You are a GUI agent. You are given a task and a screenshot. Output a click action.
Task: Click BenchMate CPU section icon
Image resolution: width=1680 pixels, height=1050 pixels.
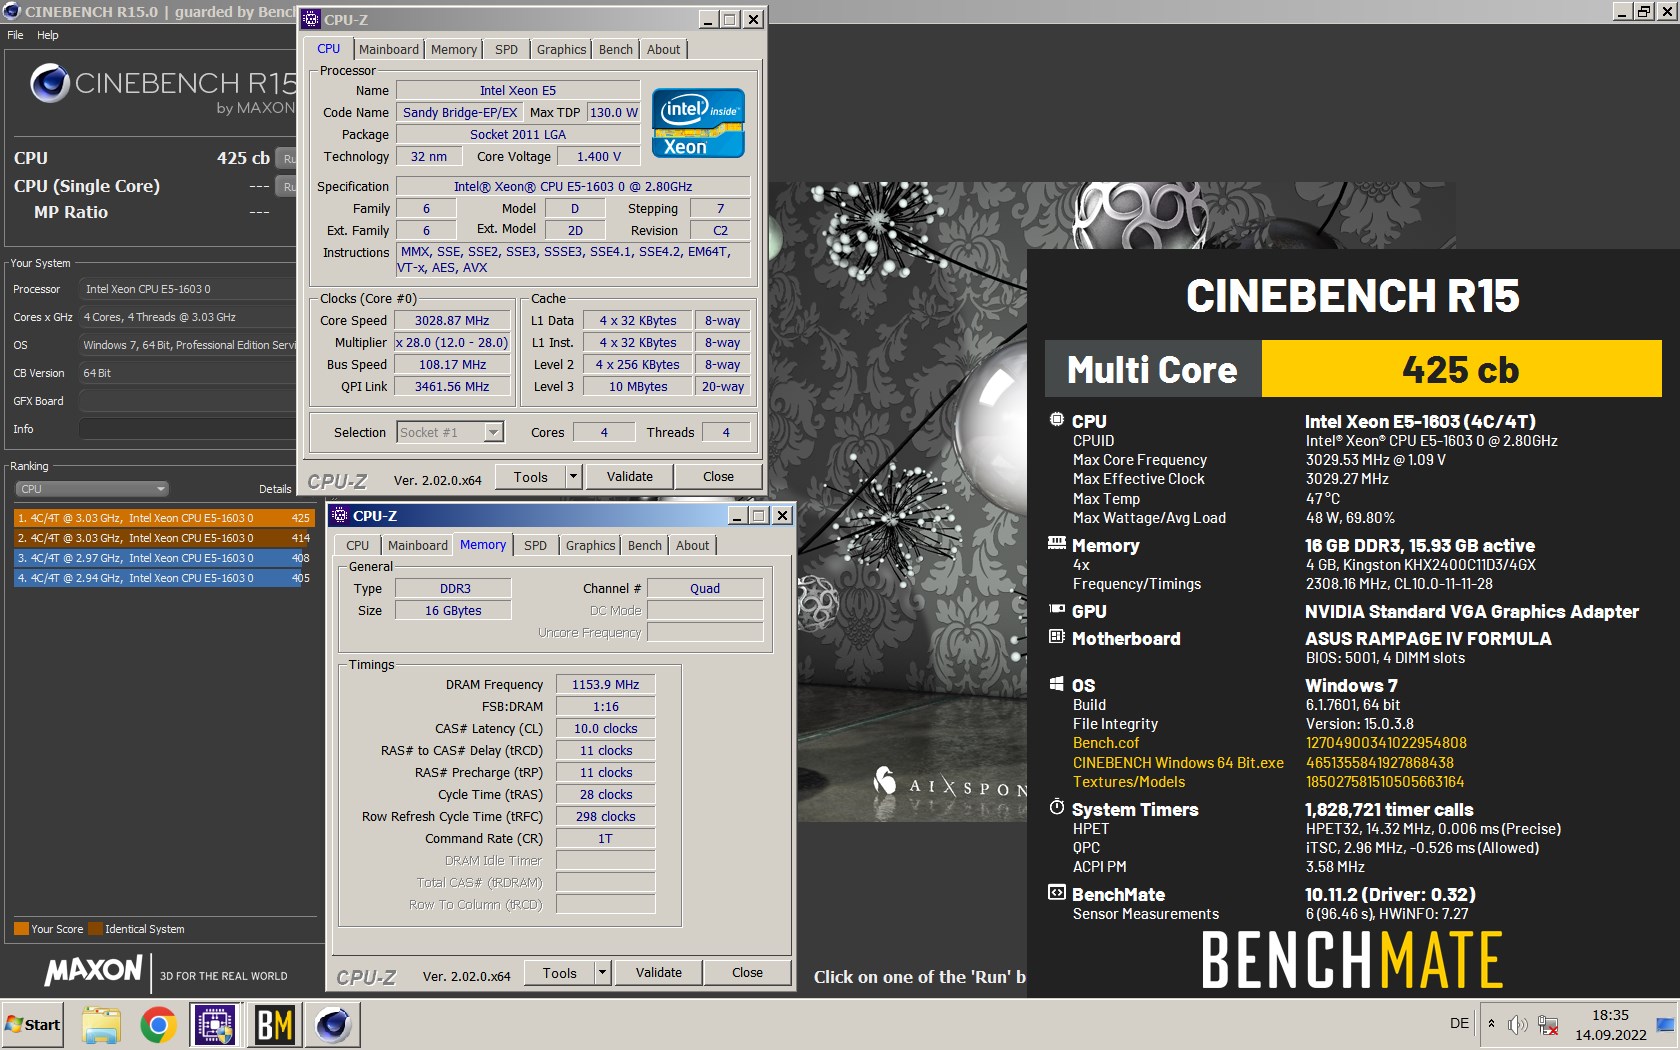(1056, 420)
